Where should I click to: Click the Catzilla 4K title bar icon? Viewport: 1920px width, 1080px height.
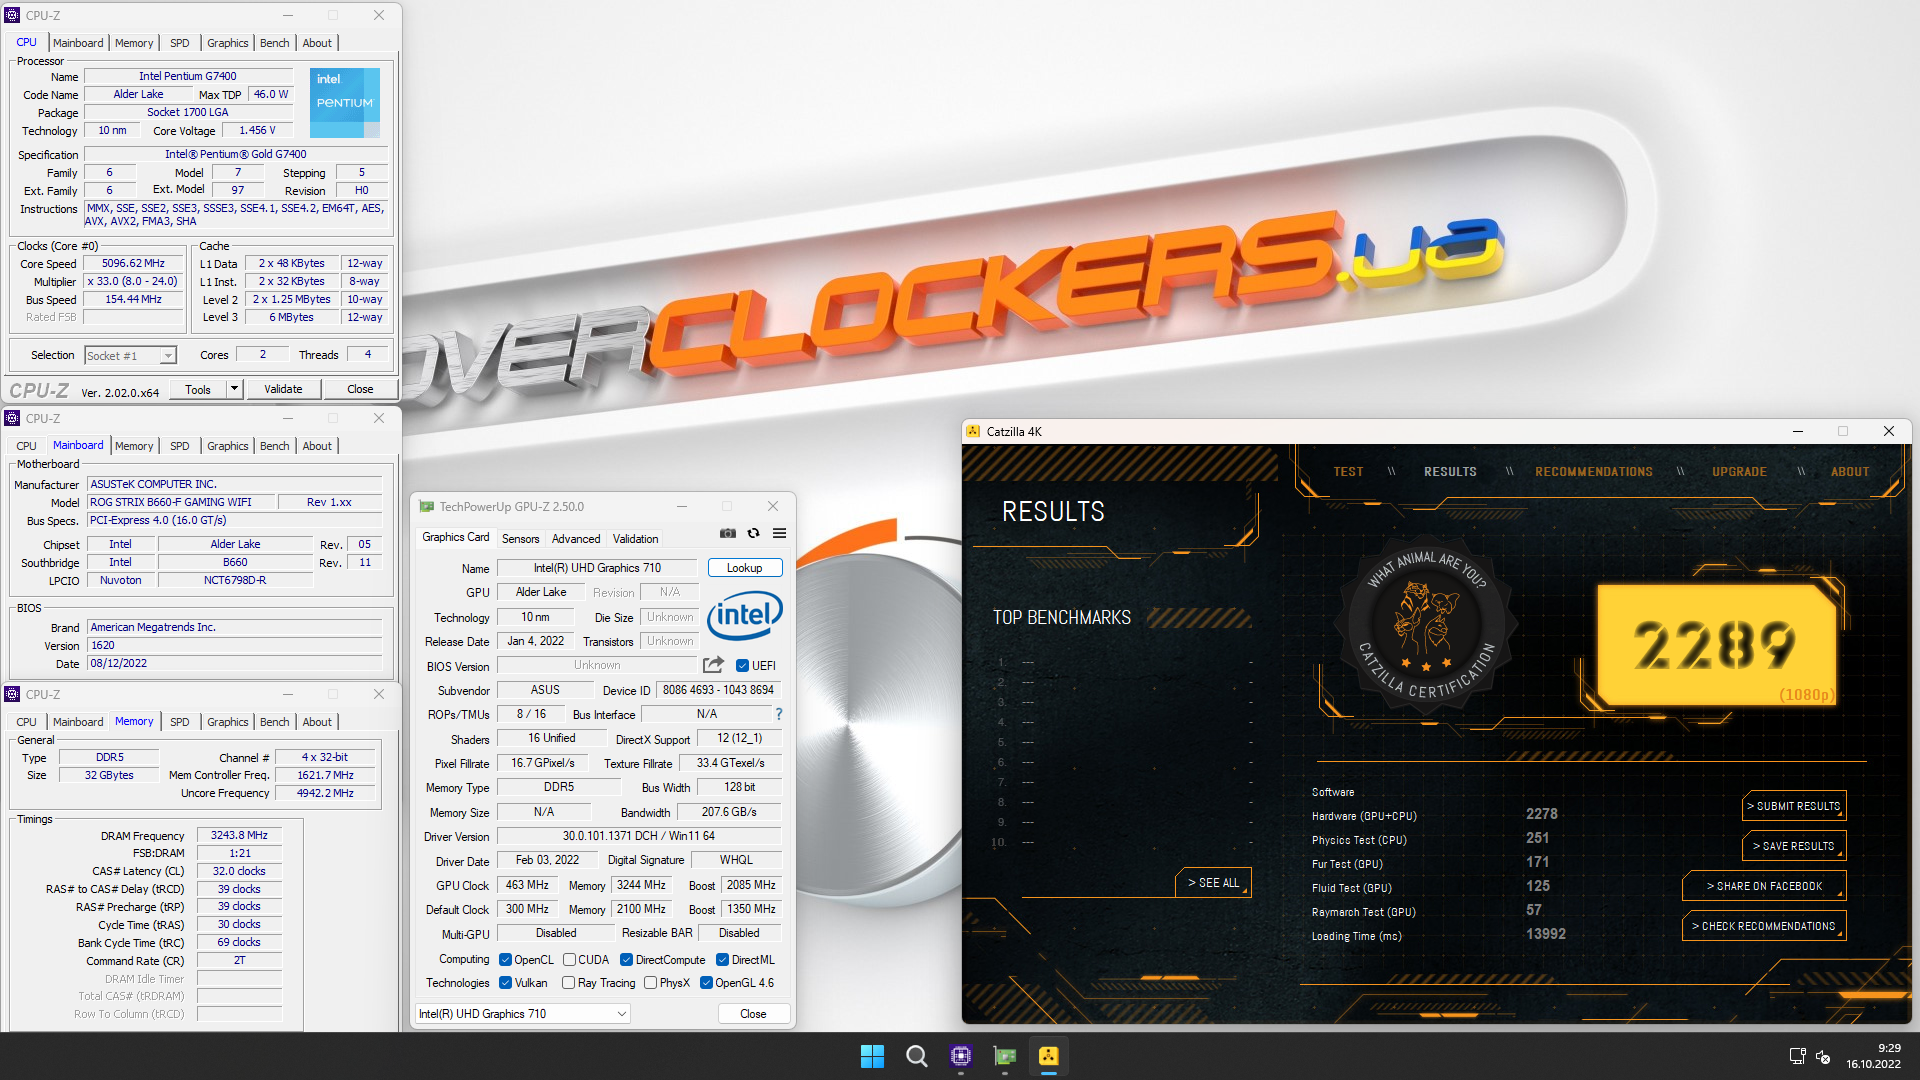(x=974, y=432)
